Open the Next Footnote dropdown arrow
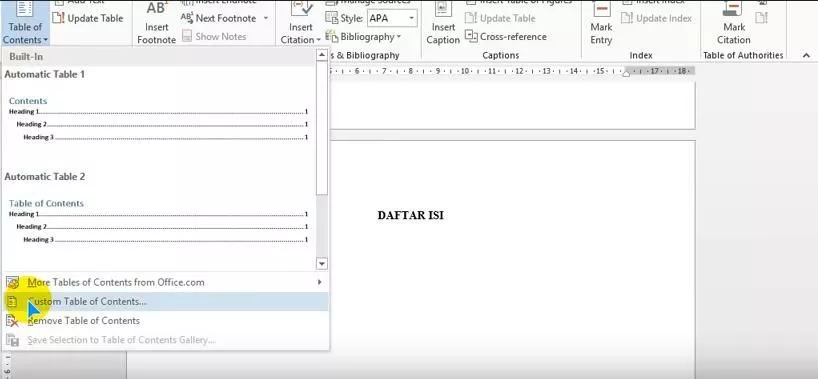The image size is (818, 379). pyautogui.click(x=265, y=18)
